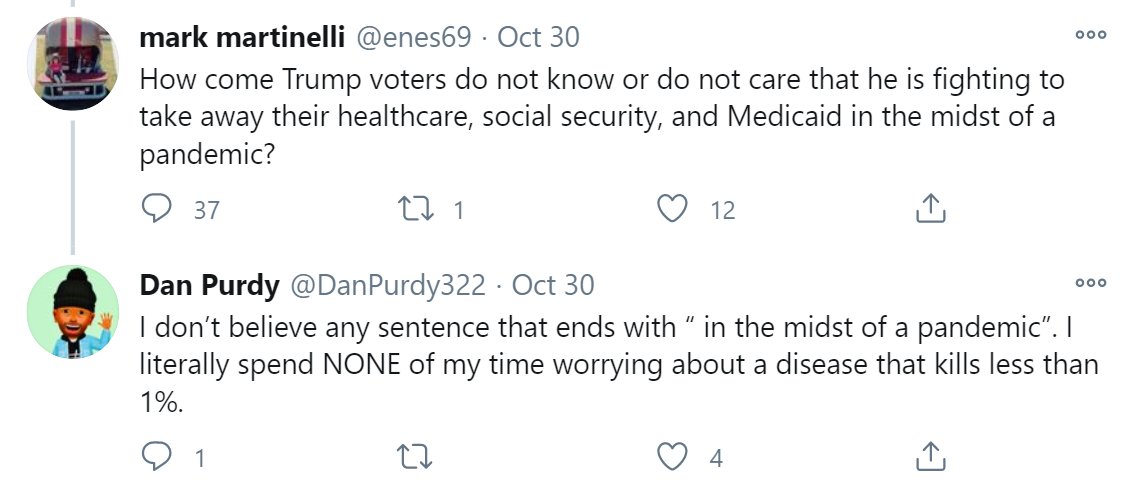Share Dan Purdy's tweet
The image size is (1135, 489).
click(x=930, y=457)
